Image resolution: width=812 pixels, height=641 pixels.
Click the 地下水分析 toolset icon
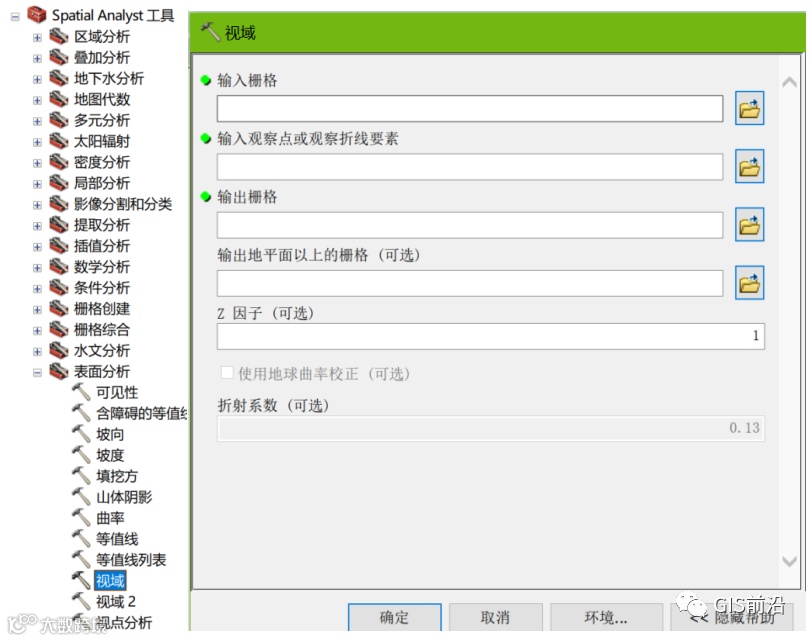pyautogui.click(x=59, y=78)
